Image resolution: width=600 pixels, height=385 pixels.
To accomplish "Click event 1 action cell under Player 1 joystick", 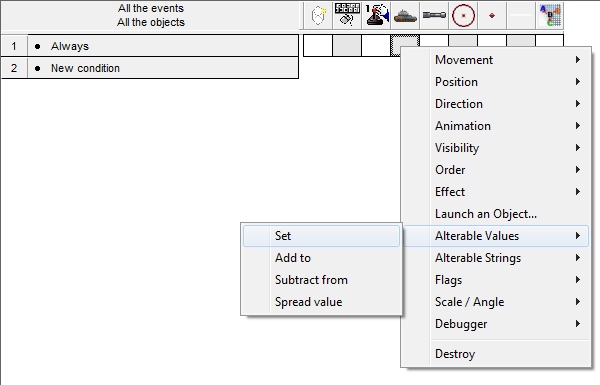I will point(376,46).
